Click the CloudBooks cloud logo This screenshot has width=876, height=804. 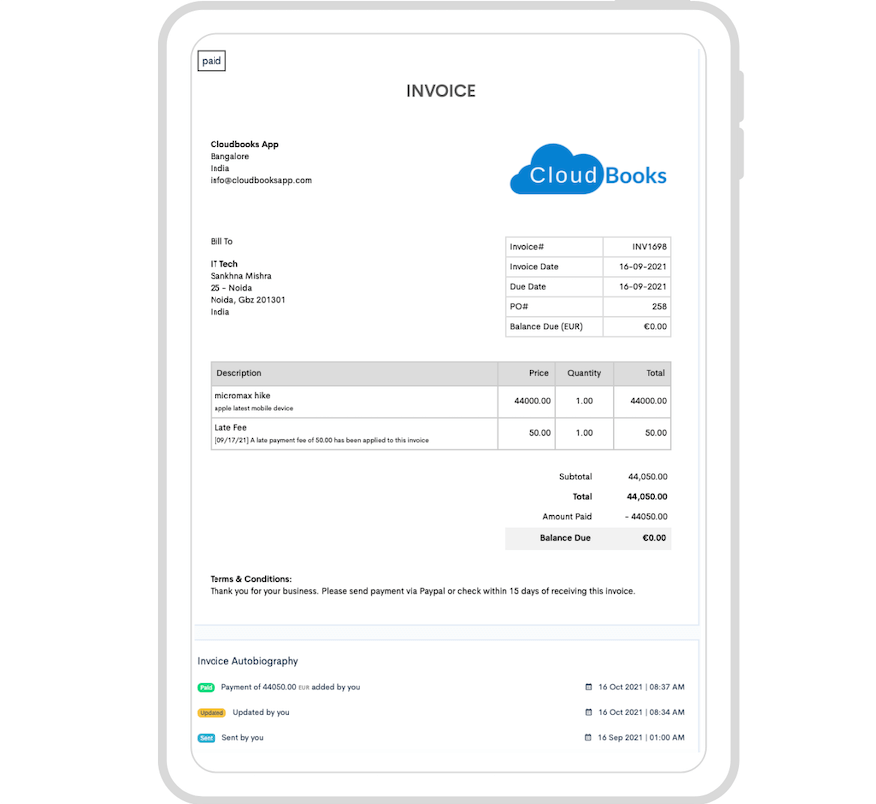[x=587, y=171]
